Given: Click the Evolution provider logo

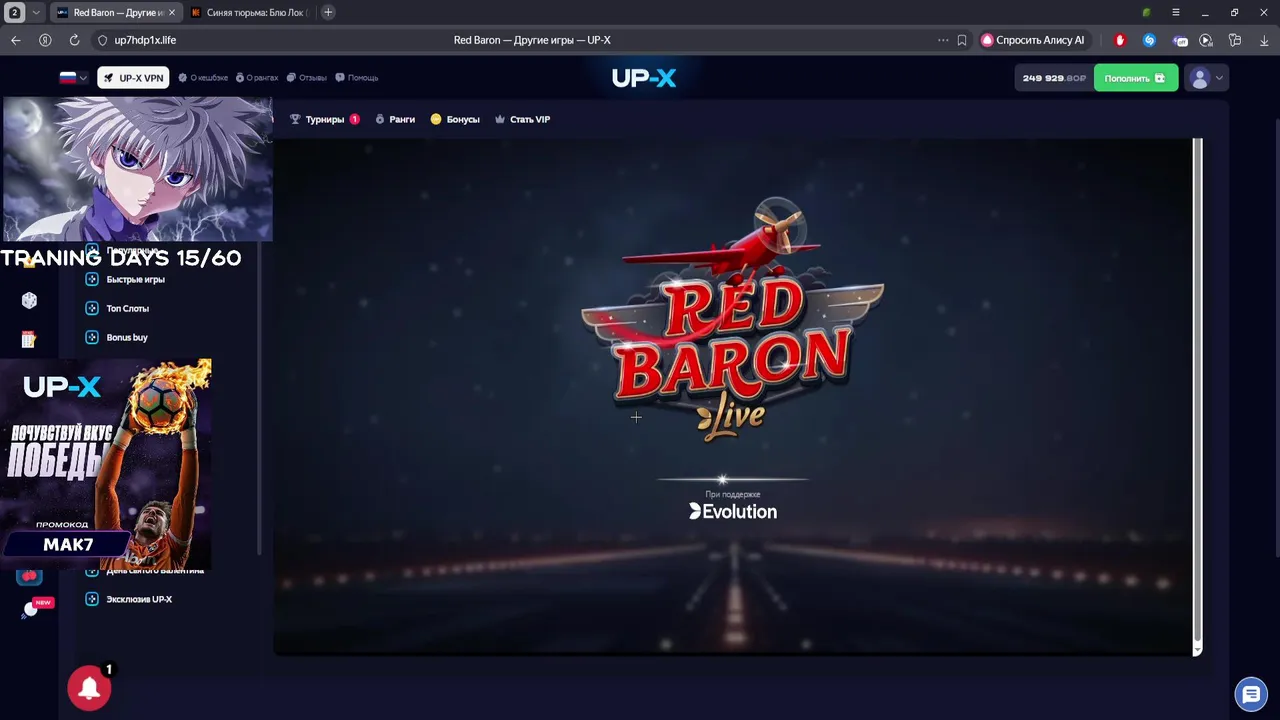Looking at the screenshot, I should 733,511.
